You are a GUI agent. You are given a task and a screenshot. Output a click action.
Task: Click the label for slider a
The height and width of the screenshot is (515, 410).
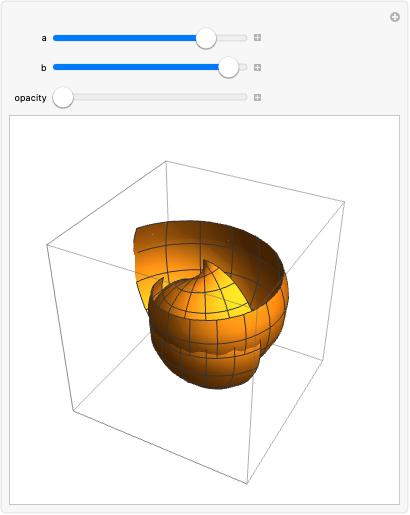pos(44,38)
